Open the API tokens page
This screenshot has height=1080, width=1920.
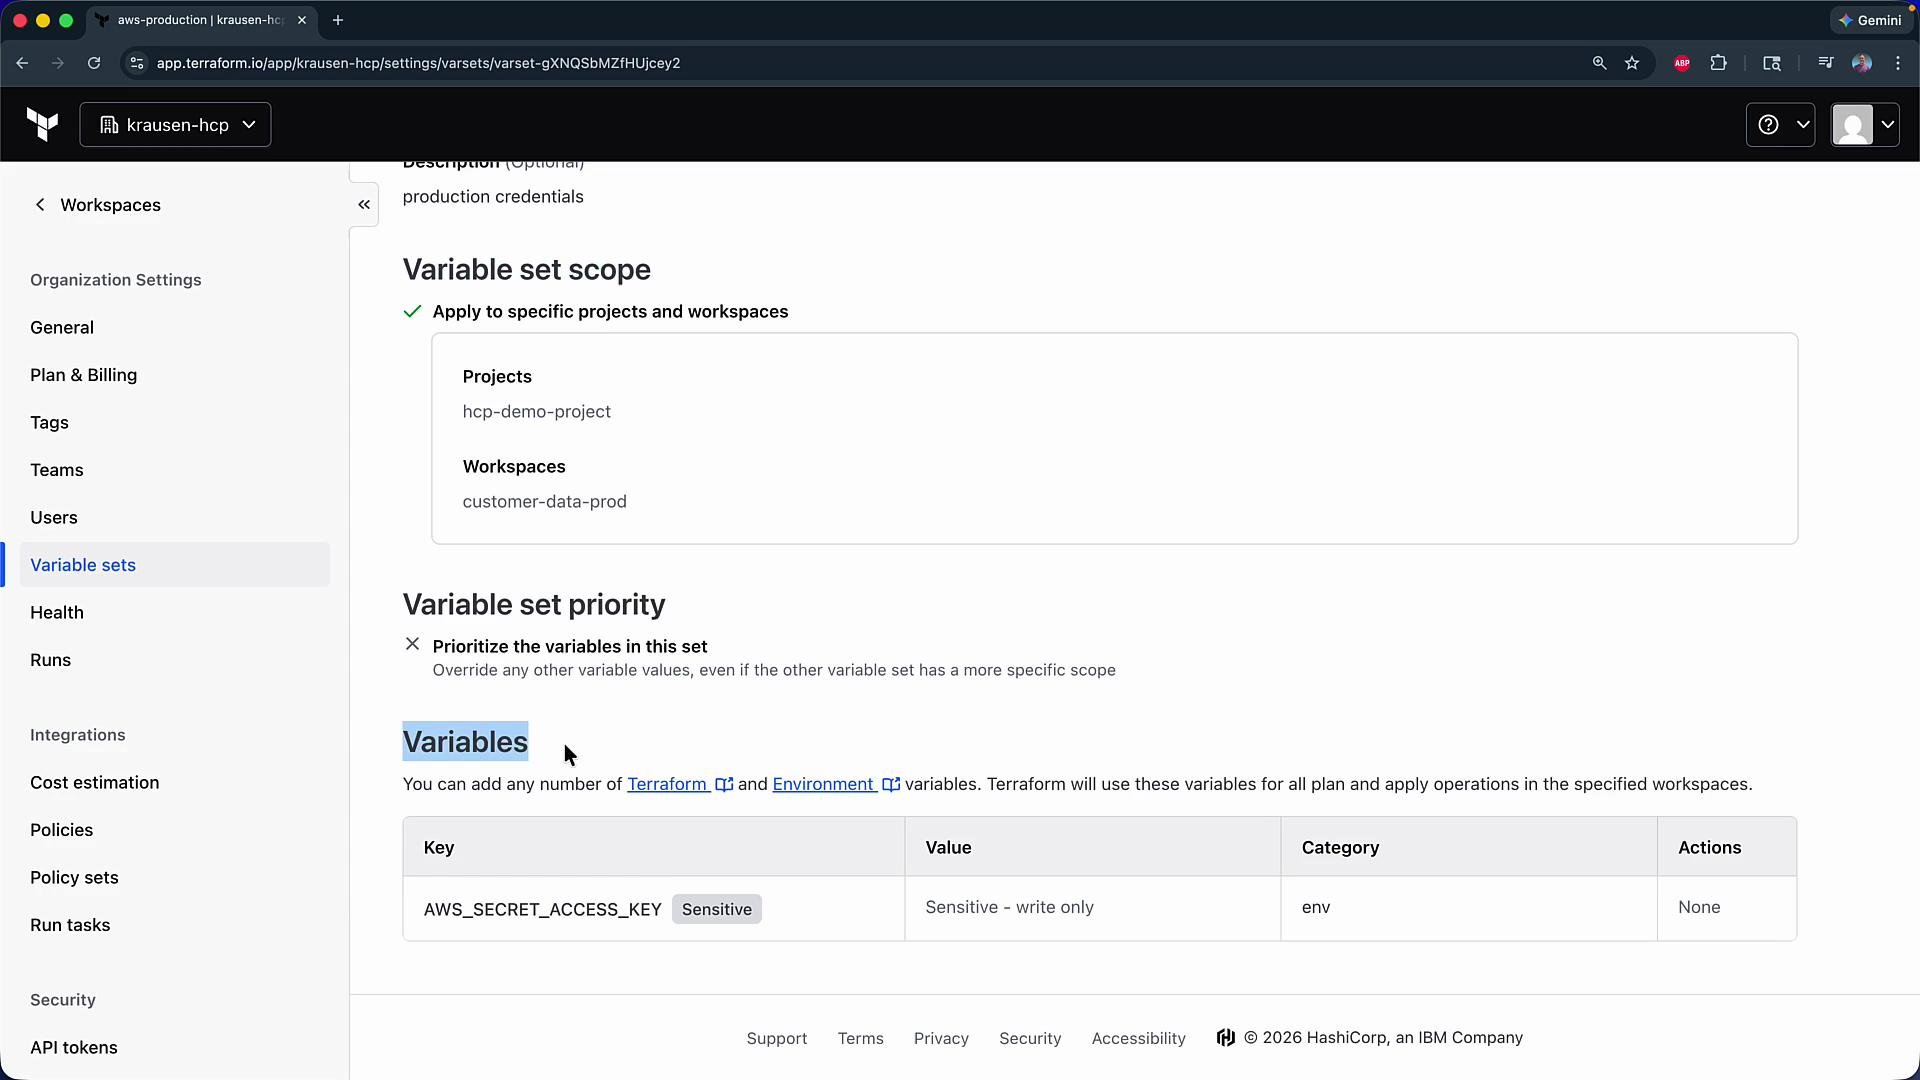tap(73, 1048)
